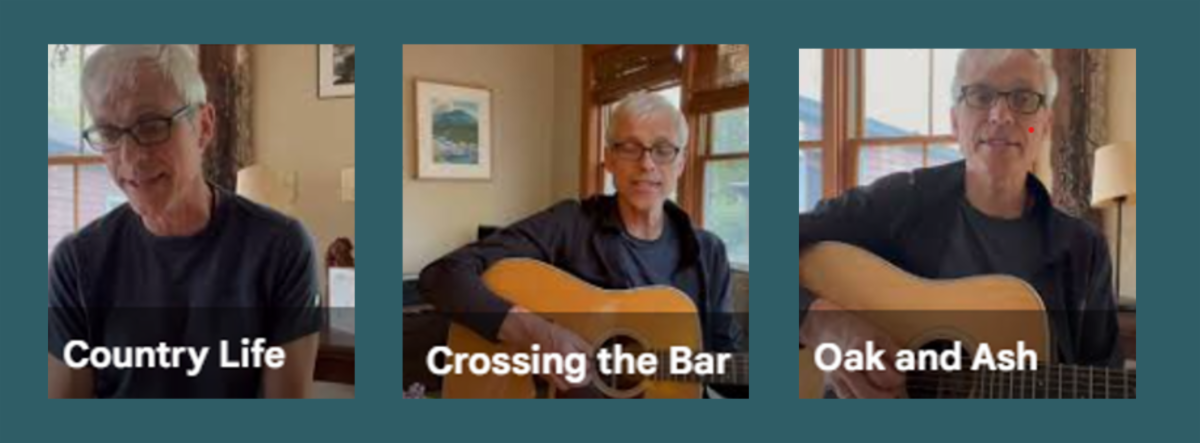The width and height of the screenshot is (1200, 443).
Task: Click the wall picture frame in Country Life thumbnail
Action: click(336, 71)
